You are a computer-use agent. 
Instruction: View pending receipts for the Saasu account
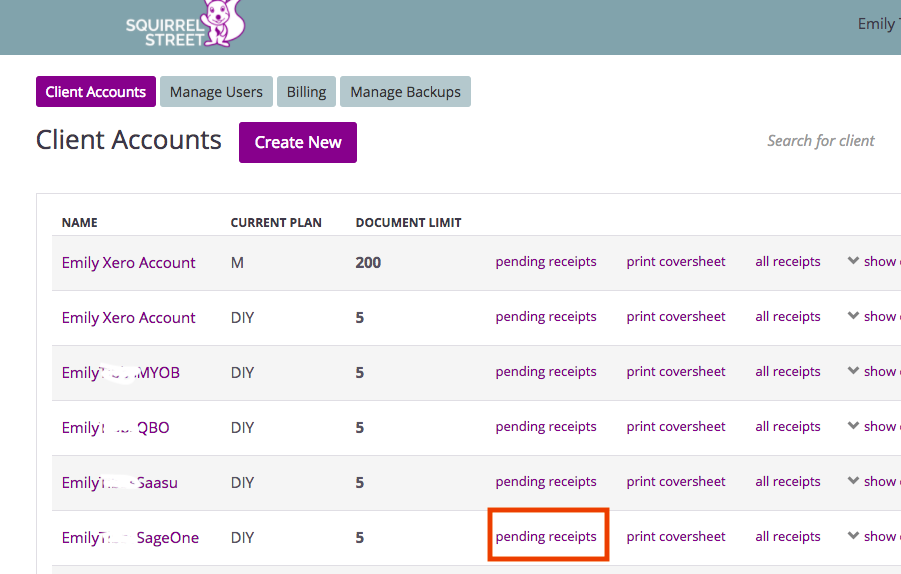pos(546,481)
